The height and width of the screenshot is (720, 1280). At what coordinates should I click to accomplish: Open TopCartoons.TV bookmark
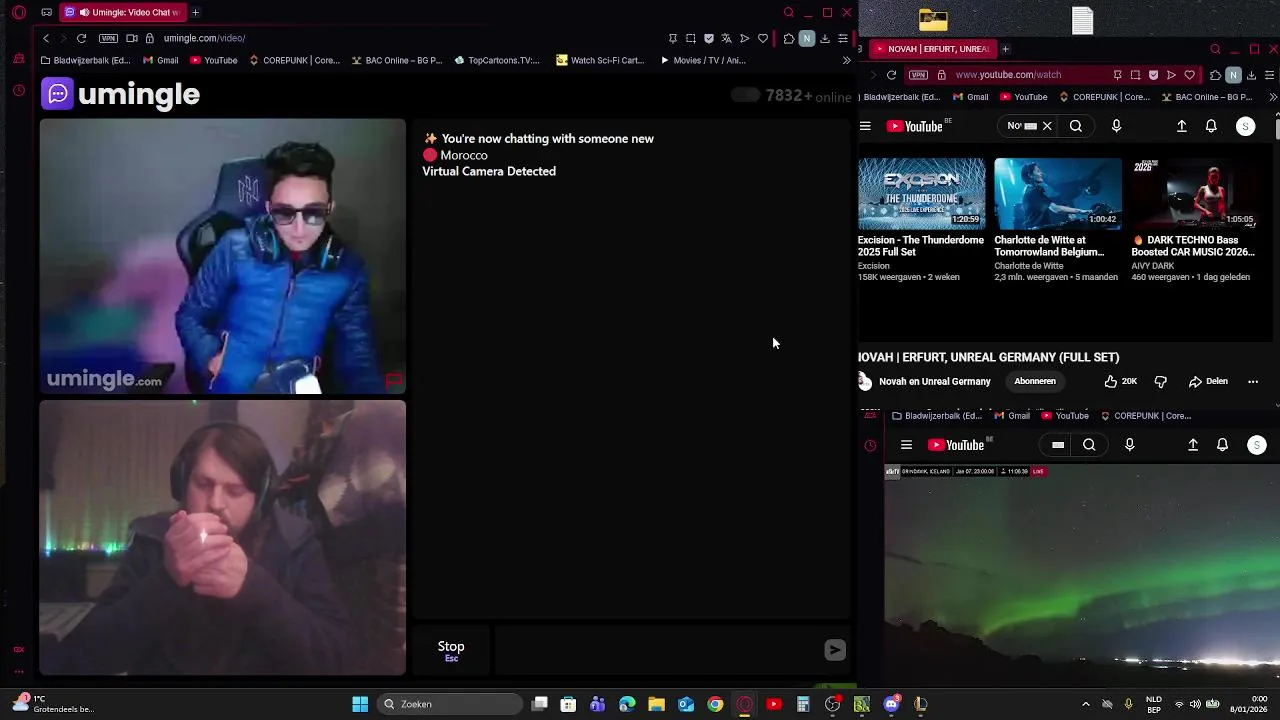[x=497, y=60]
